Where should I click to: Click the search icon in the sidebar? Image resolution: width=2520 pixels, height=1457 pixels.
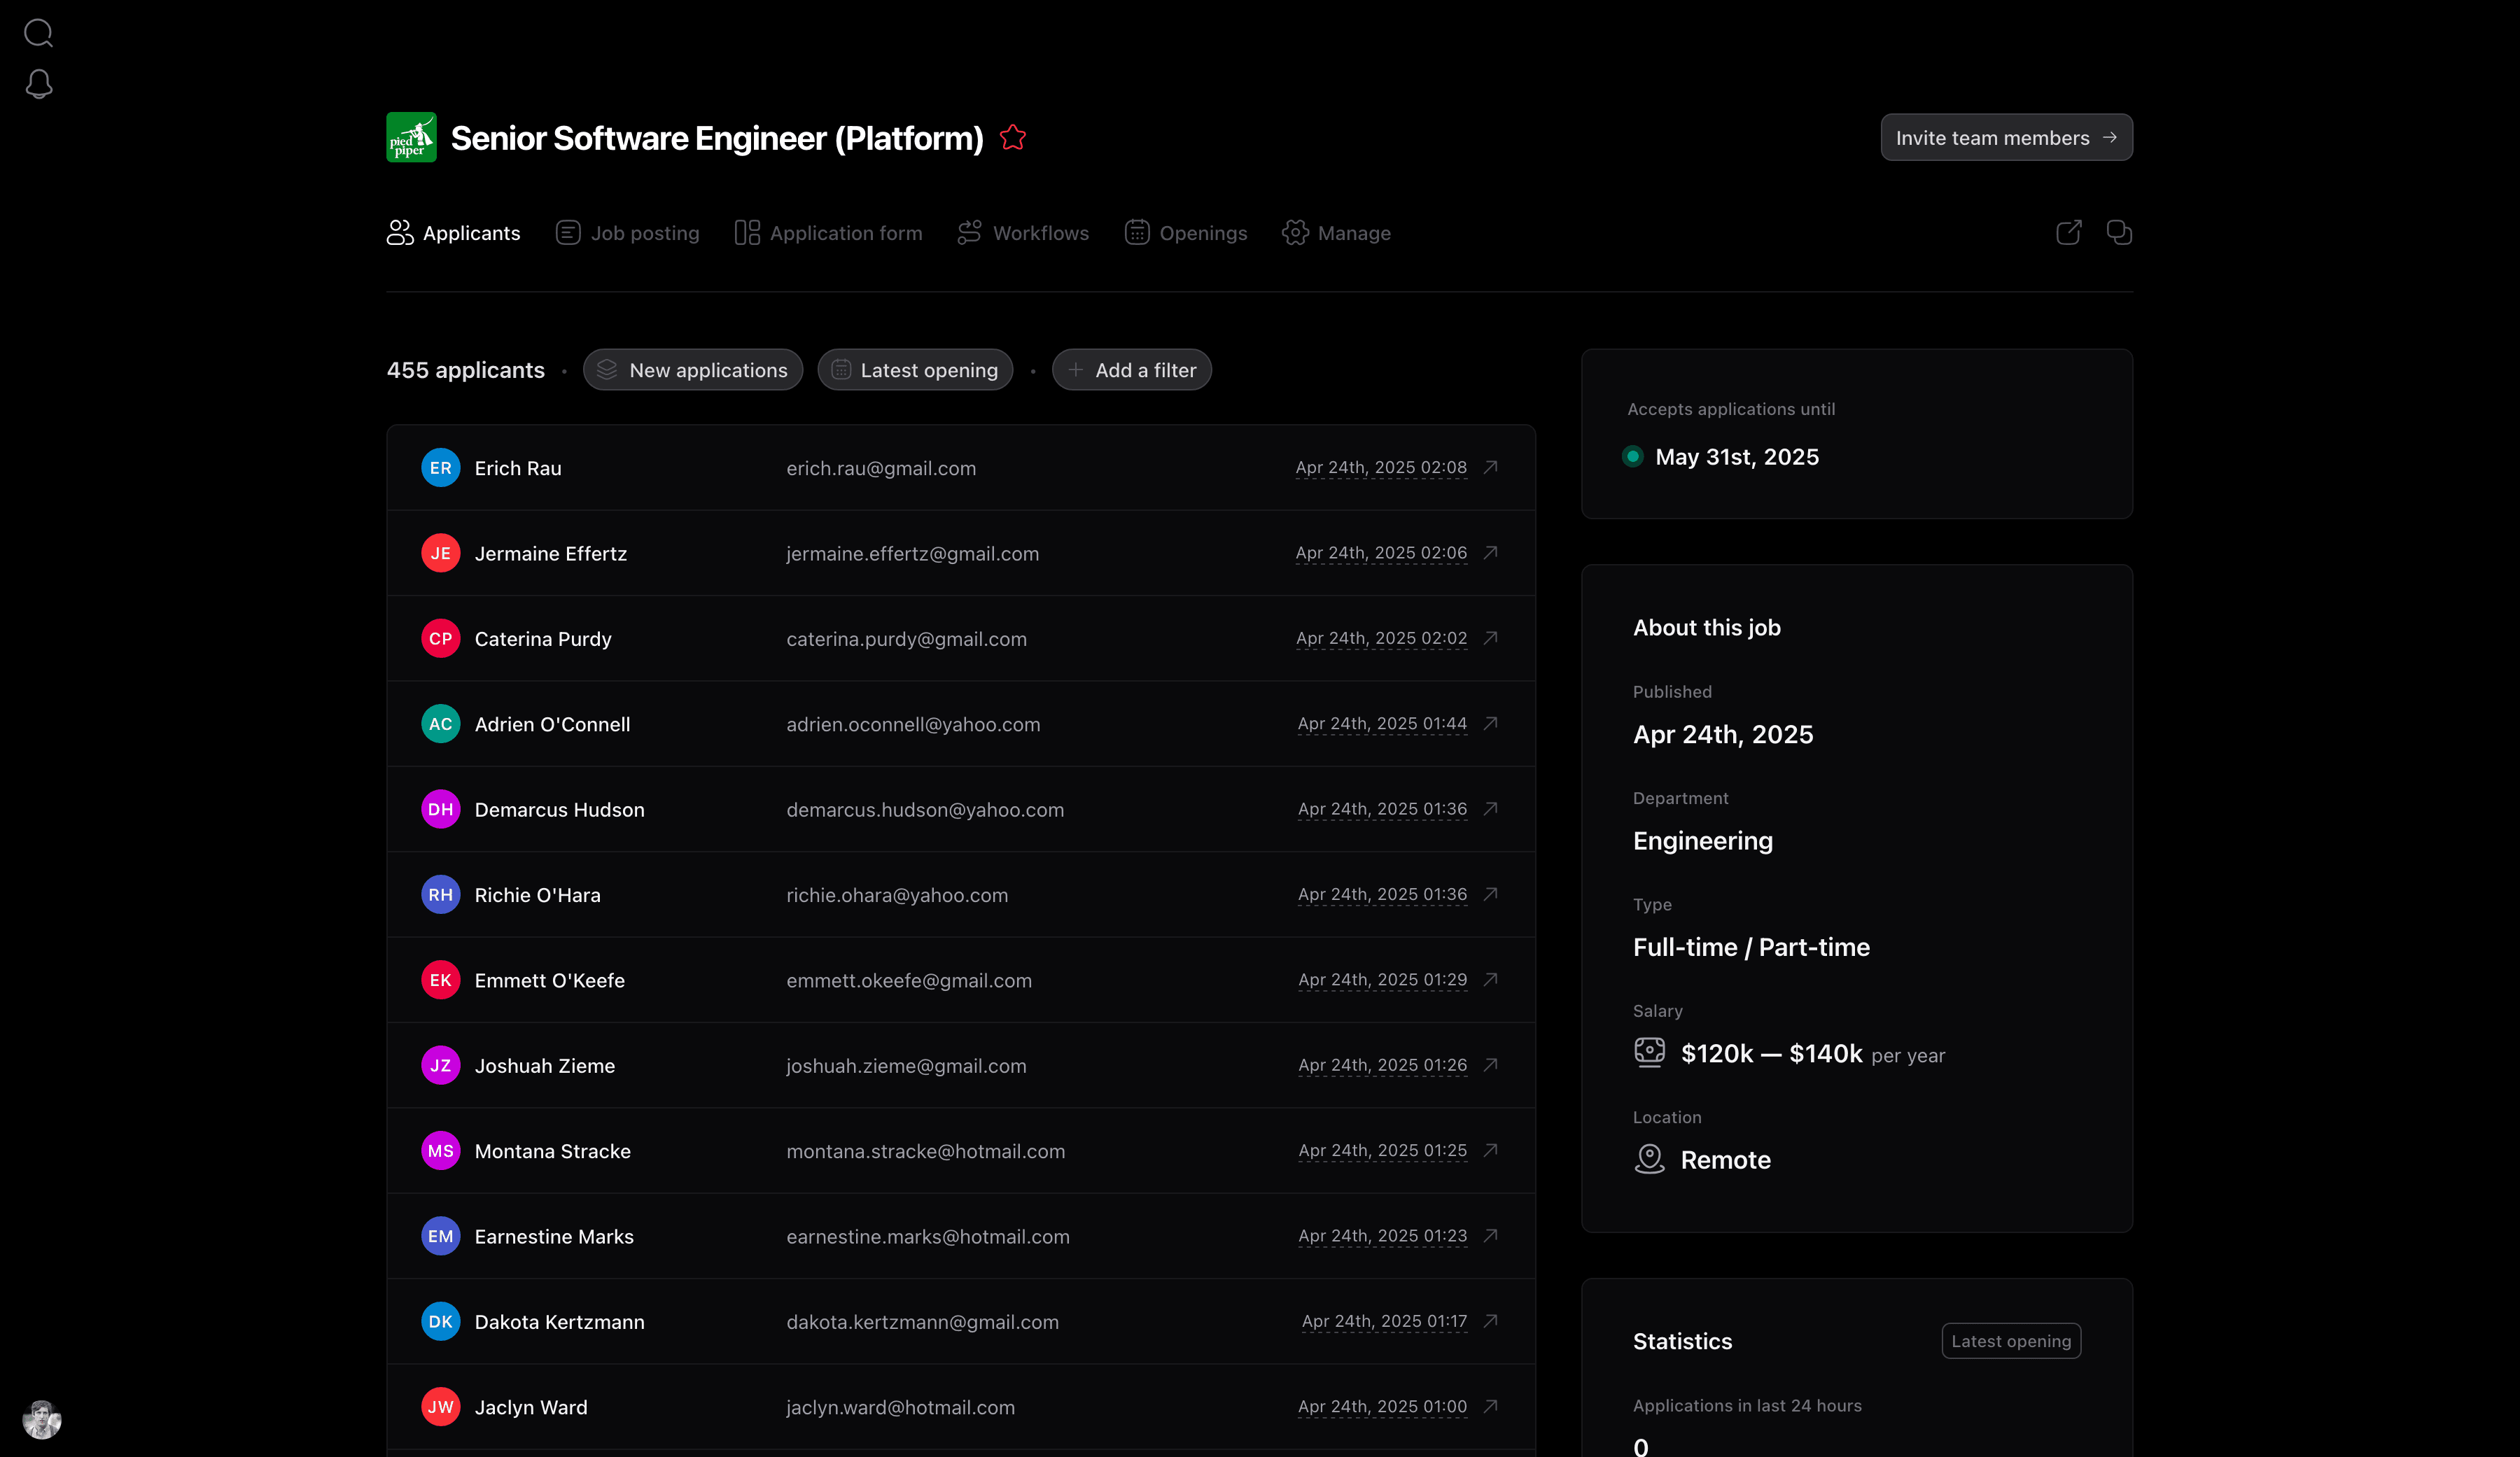[38, 33]
